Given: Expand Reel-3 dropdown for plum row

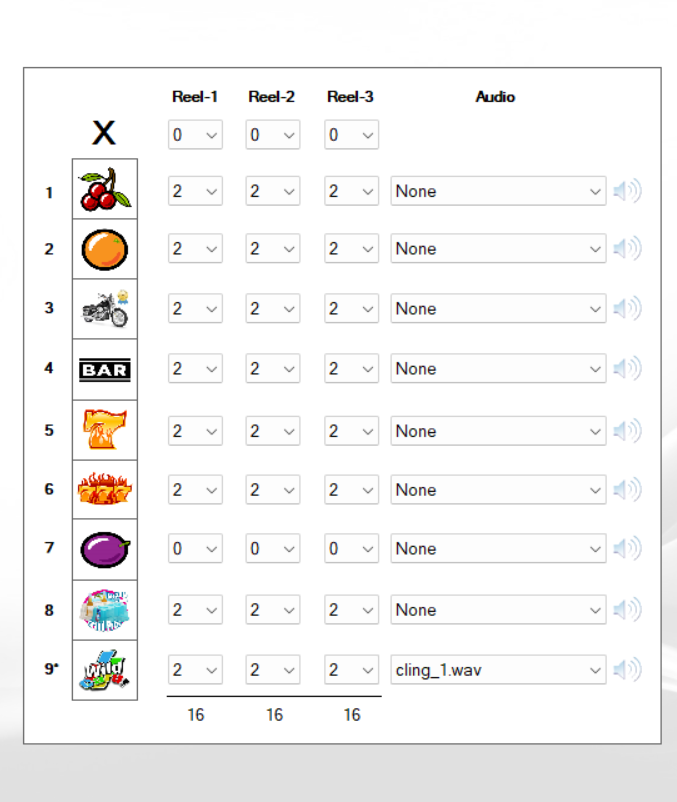Looking at the screenshot, I should point(351,549).
